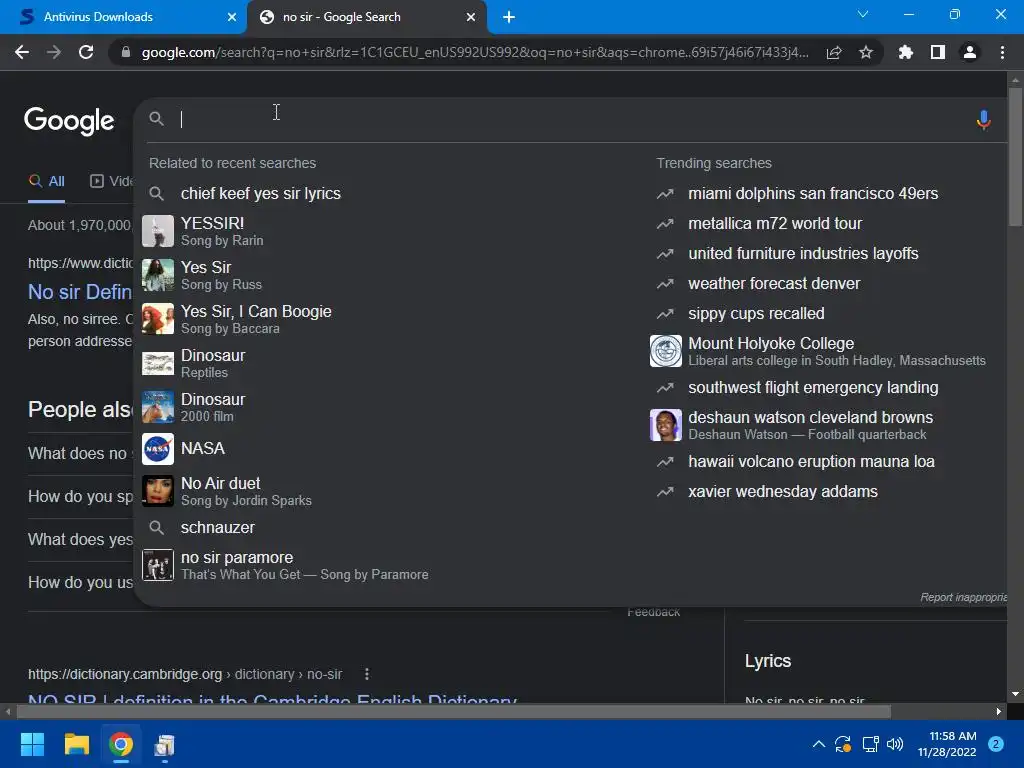This screenshot has height=768, width=1024.
Task: Click the installer icon in taskbar
Action: [165, 744]
